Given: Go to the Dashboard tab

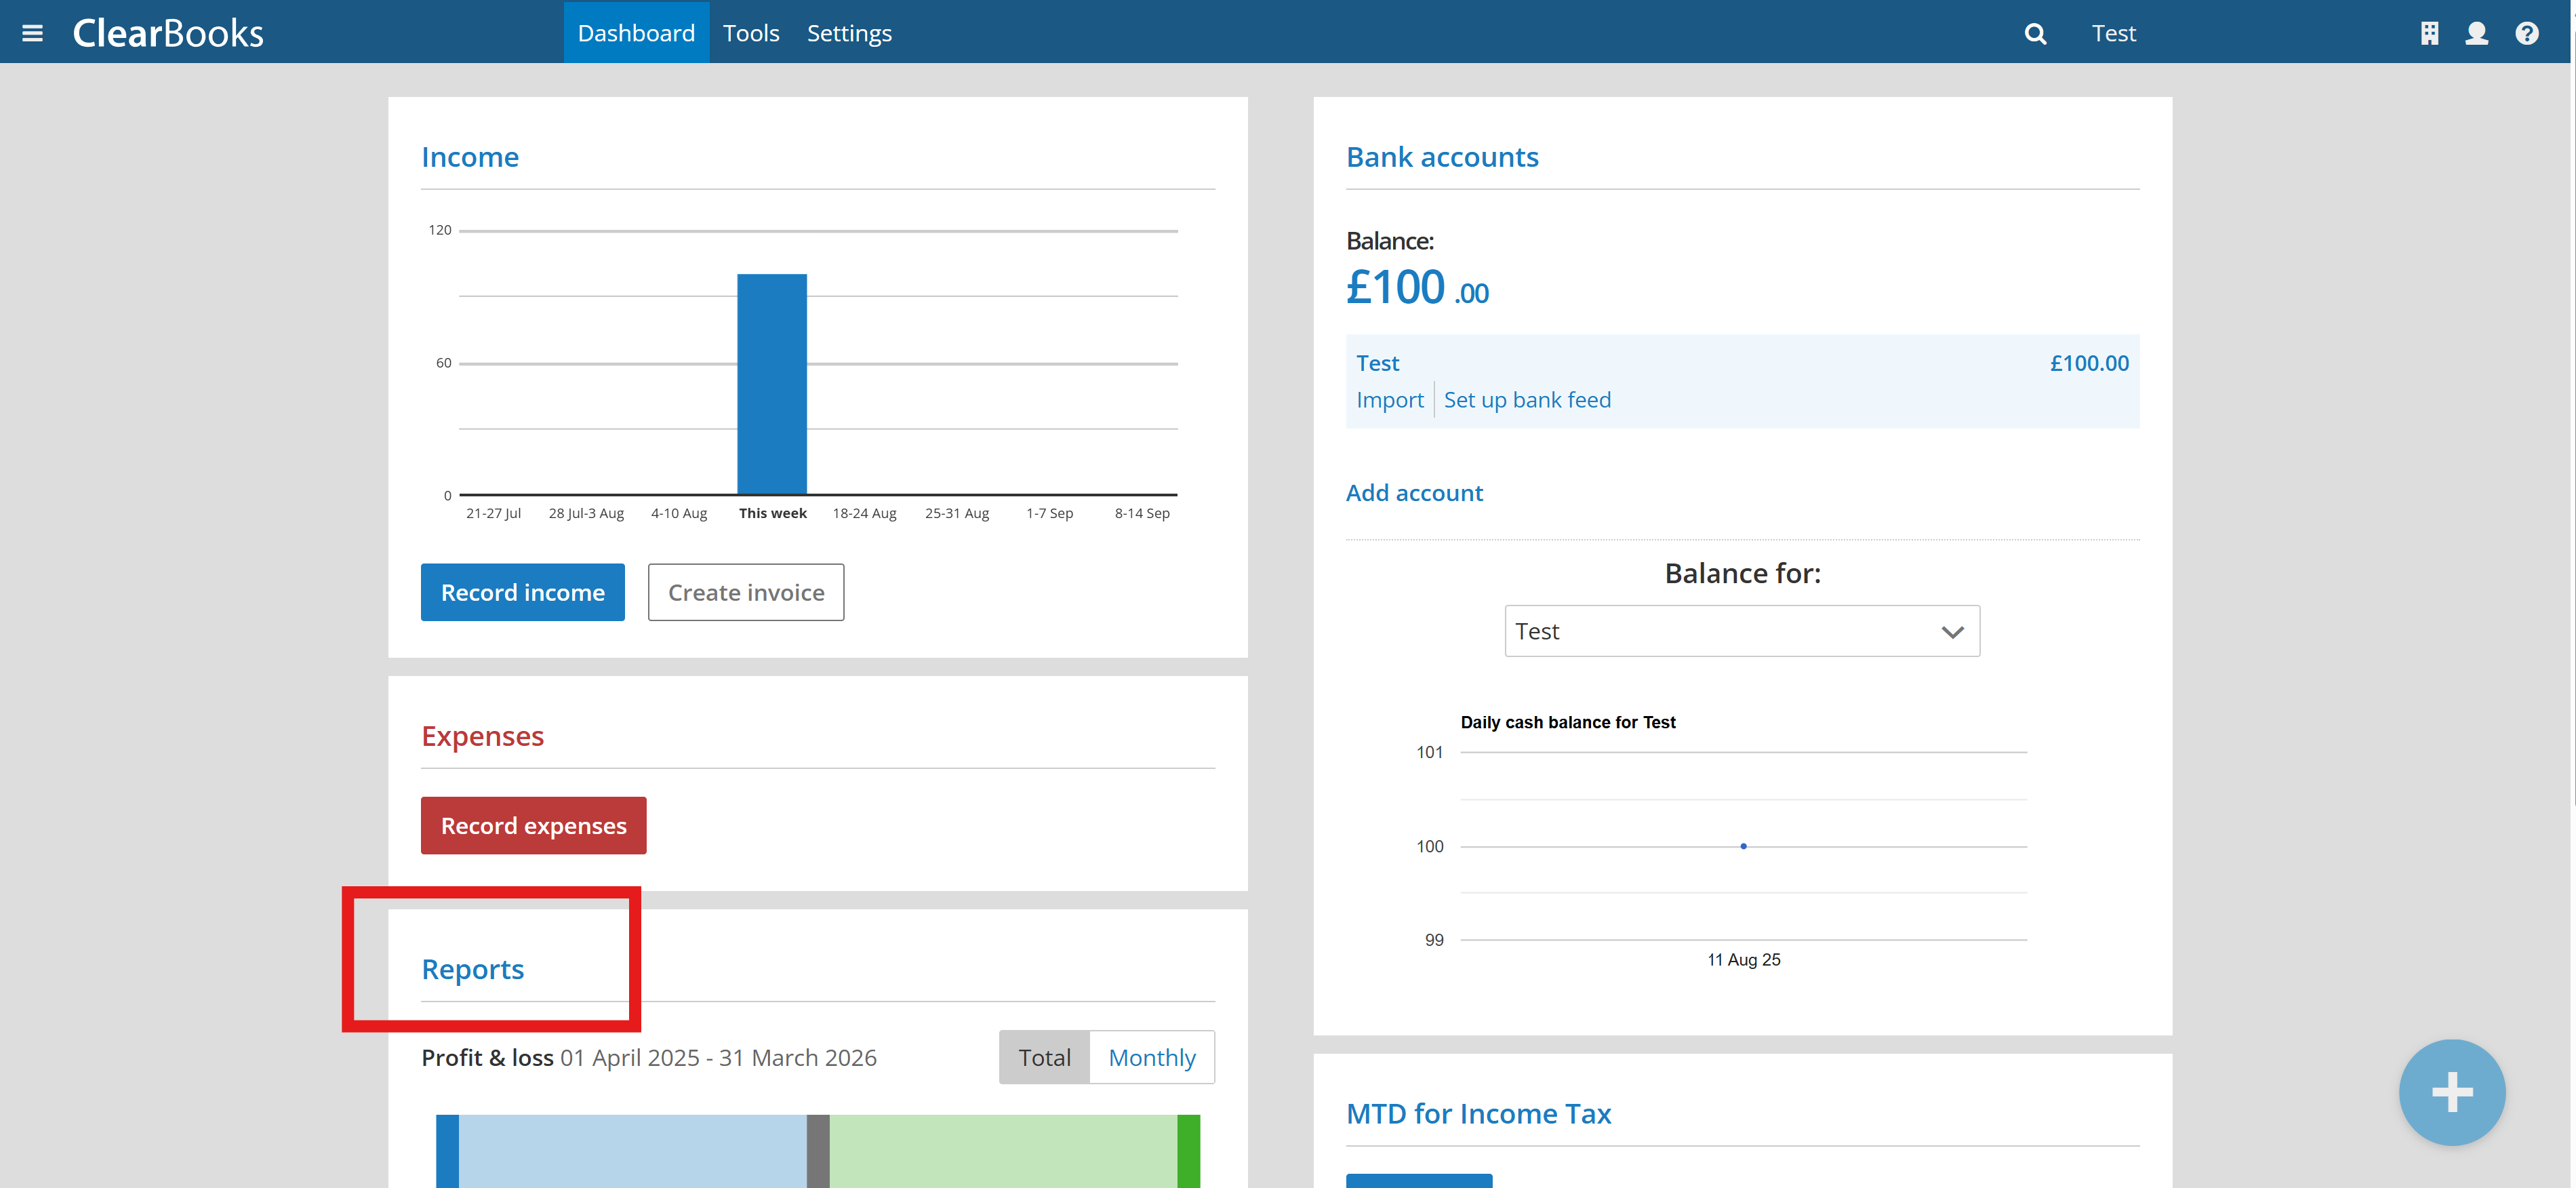Looking at the screenshot, I should coord(636,33).
